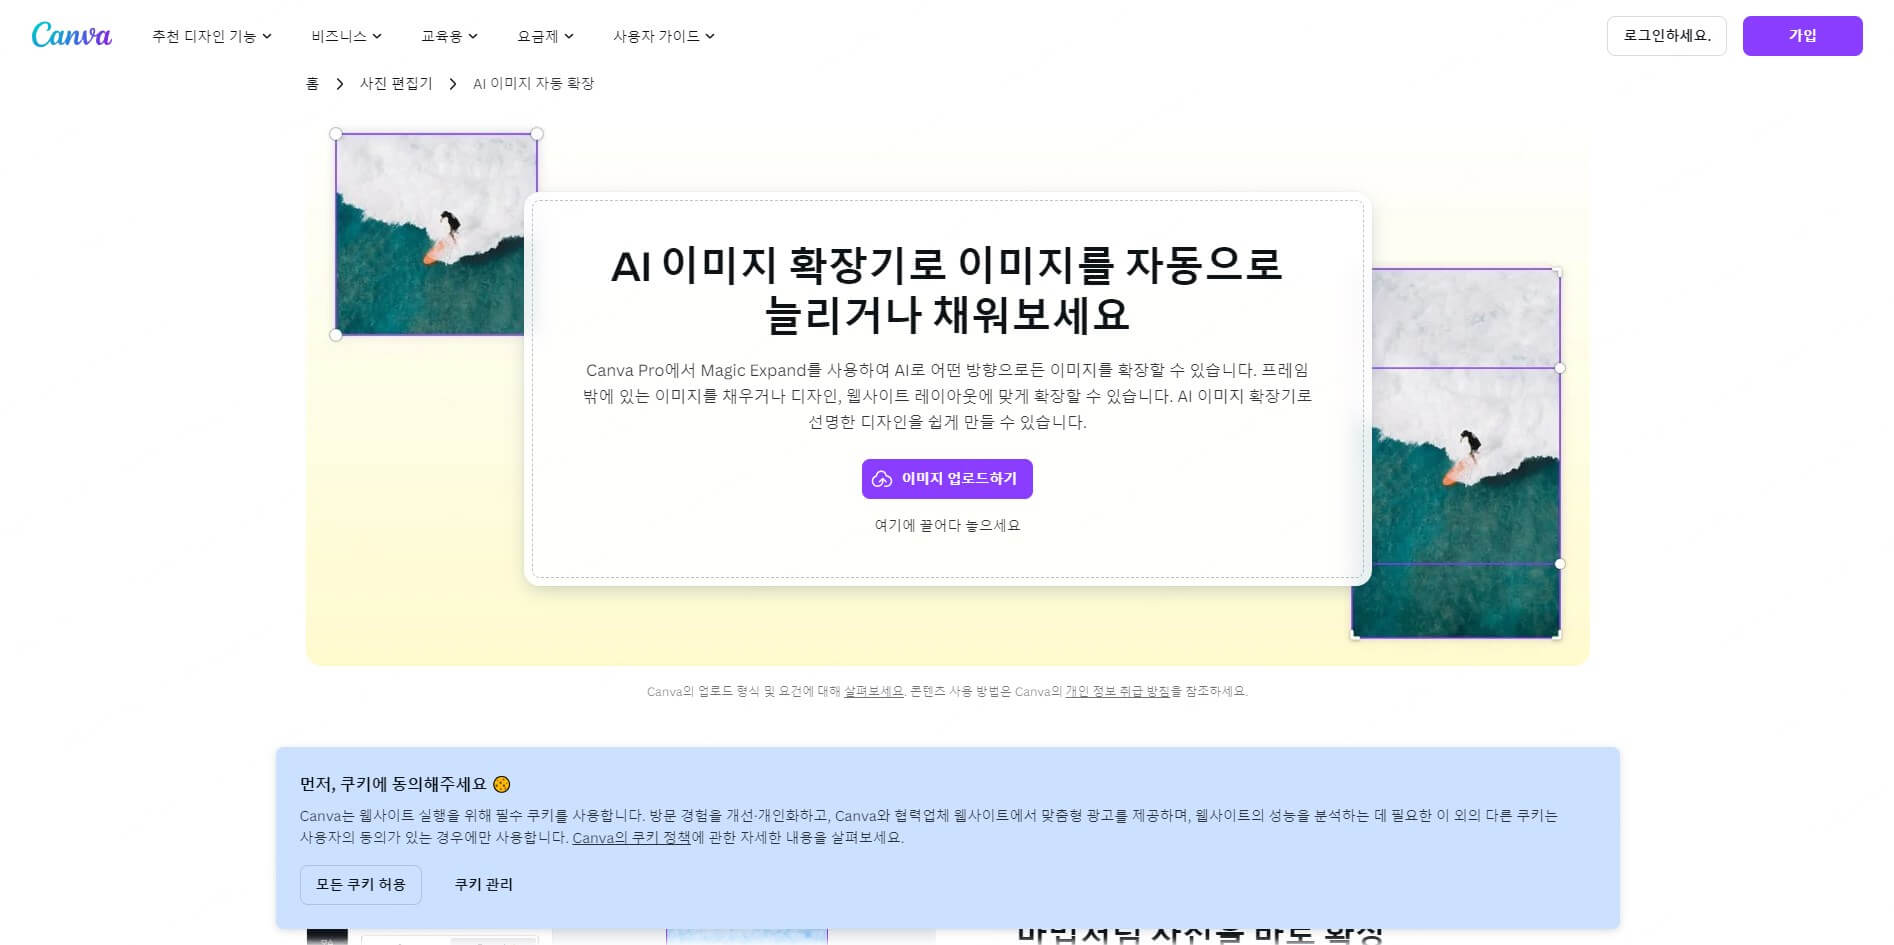This screenshot has width=1894, height=945.
Task: Click the first breadcrumb chevron separator
Action: click(x=340, y=84)
